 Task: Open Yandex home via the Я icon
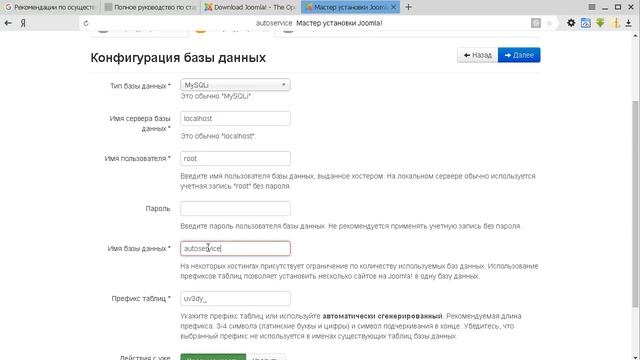(x=23, y=23)
